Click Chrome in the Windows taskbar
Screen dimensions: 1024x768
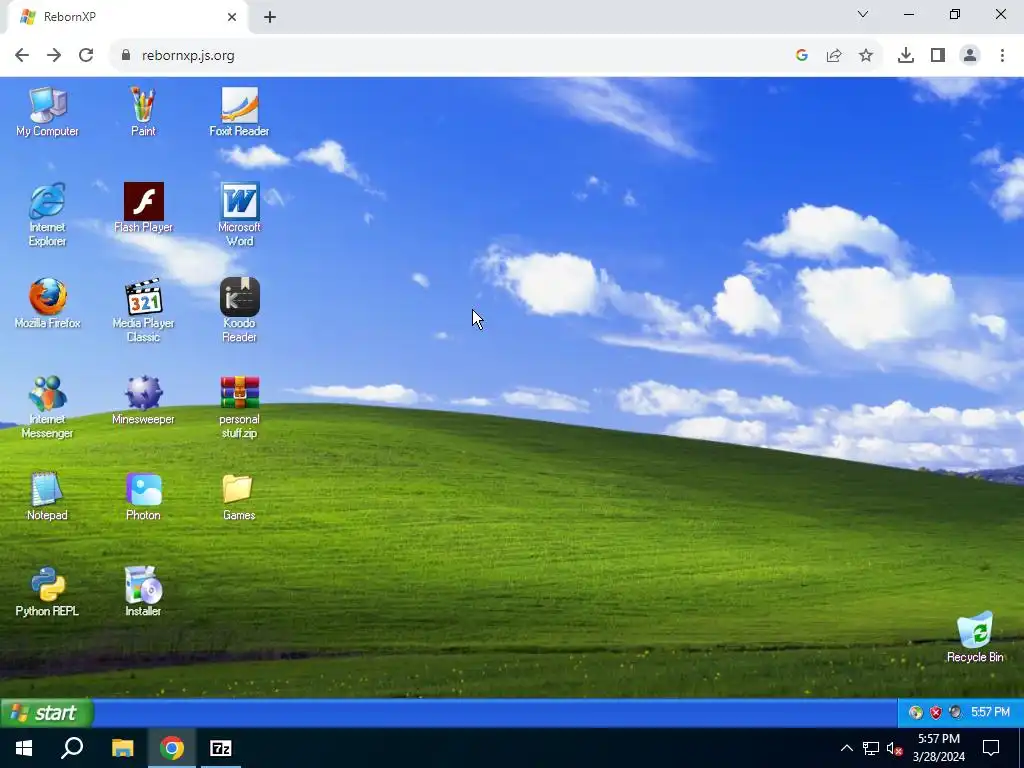click(172, 748)
